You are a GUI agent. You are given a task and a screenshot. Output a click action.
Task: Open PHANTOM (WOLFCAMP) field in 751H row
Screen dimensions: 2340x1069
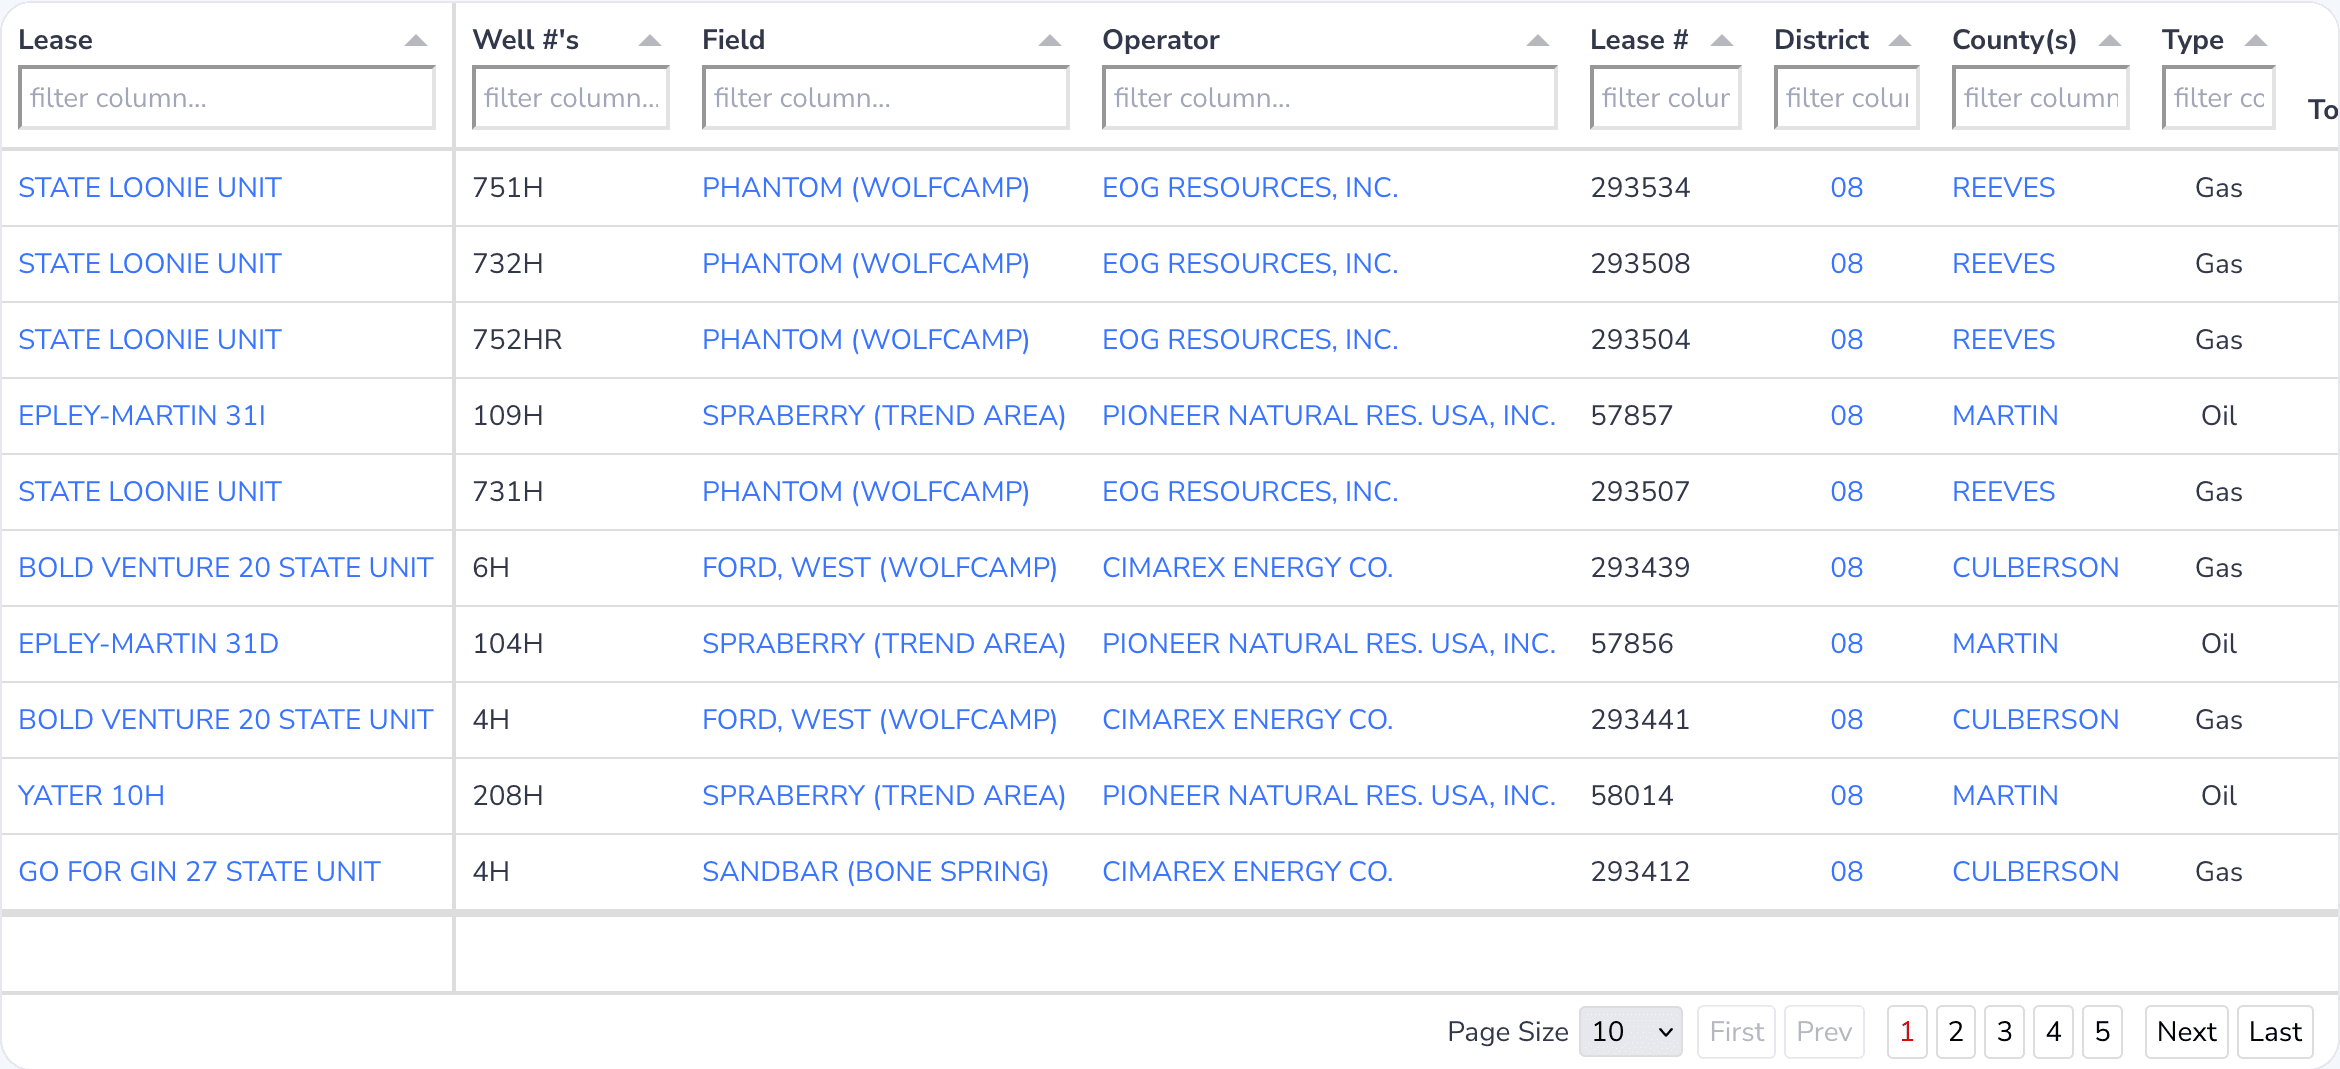click(866, 187)
